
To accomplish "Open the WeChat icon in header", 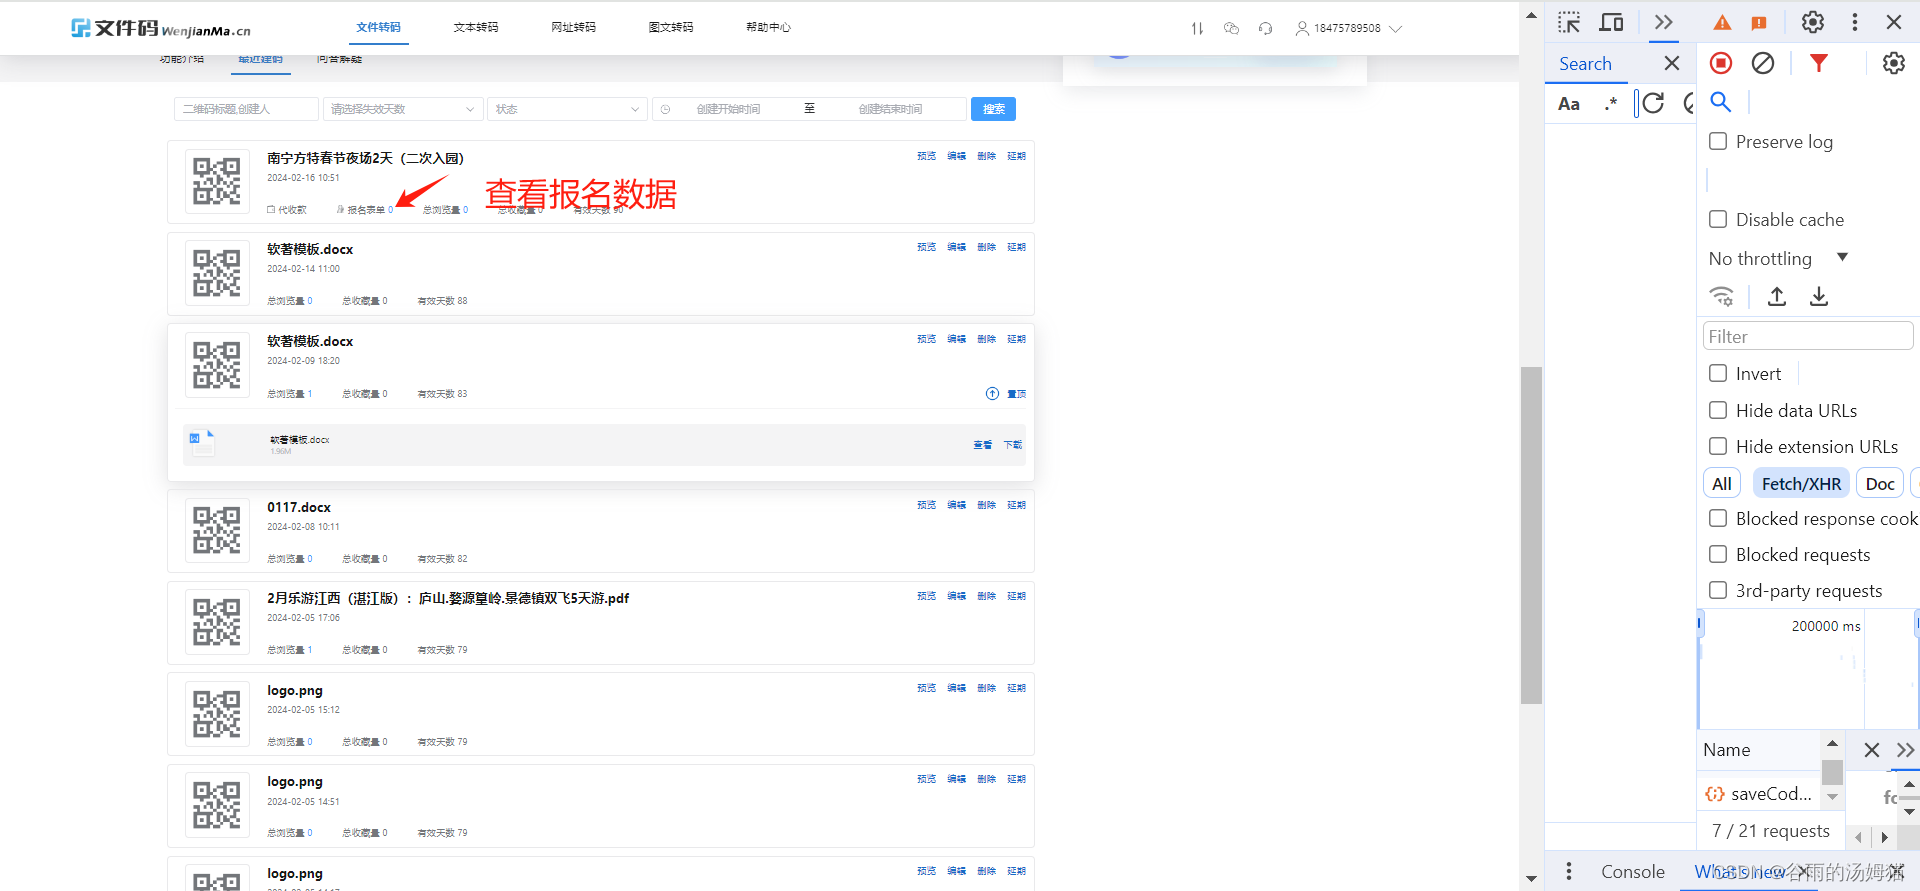I will pos(1231,28).
